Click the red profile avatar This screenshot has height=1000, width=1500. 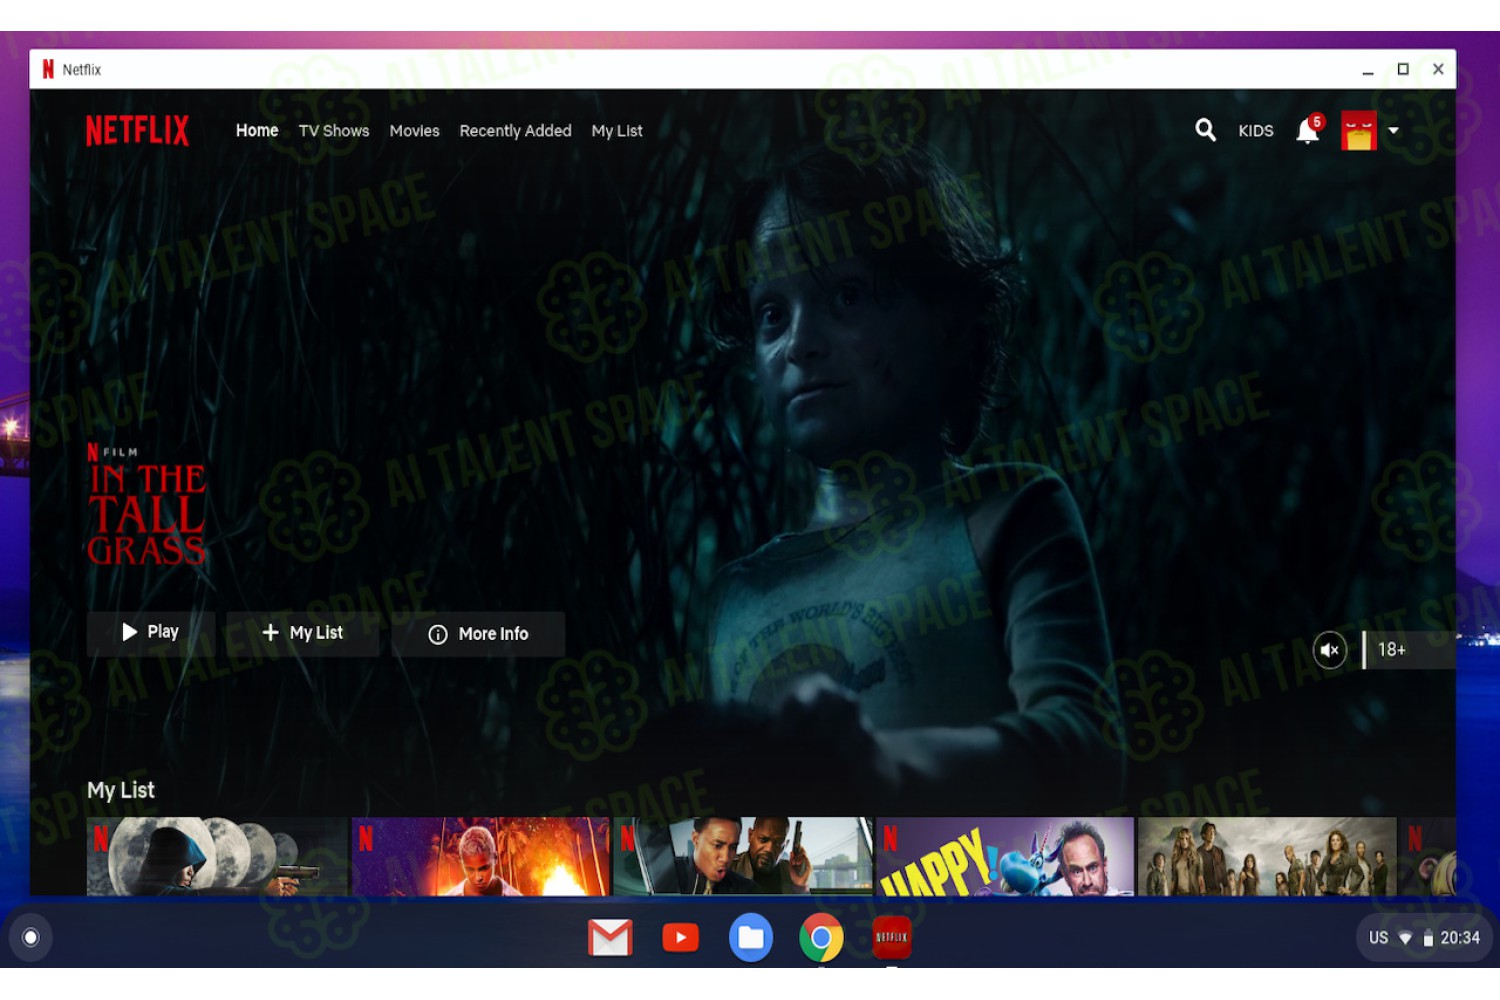(1358, 130)
